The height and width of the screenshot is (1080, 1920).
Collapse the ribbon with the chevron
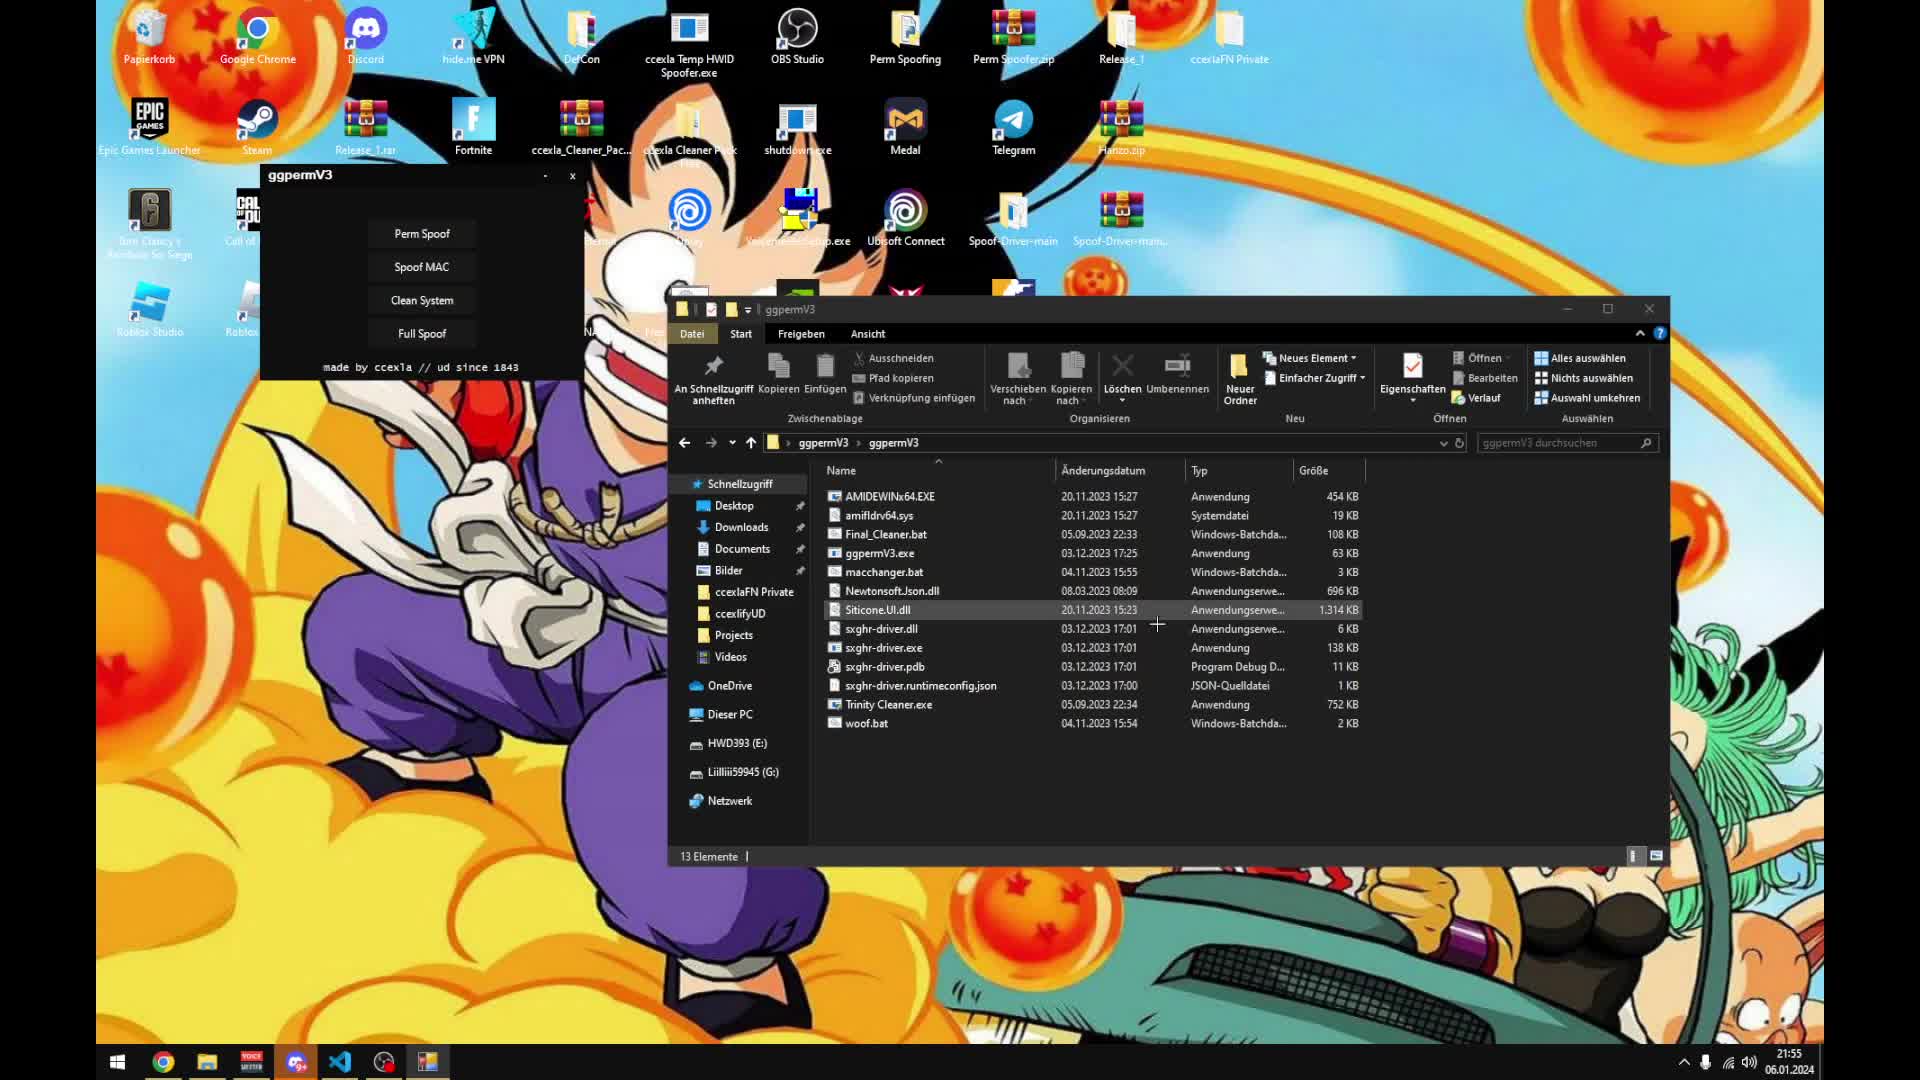pos(1640,334)
